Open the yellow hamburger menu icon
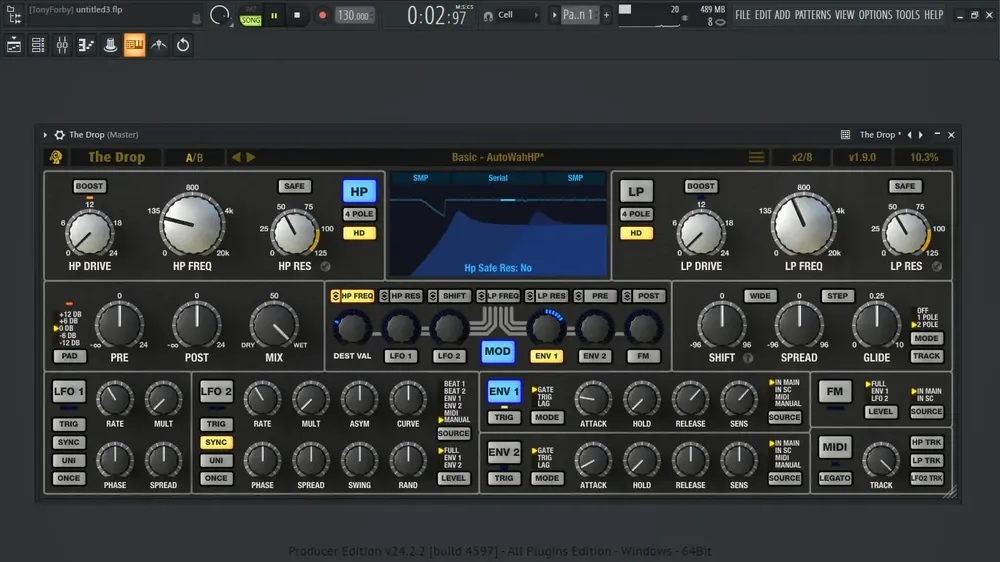 pos(756,157)
